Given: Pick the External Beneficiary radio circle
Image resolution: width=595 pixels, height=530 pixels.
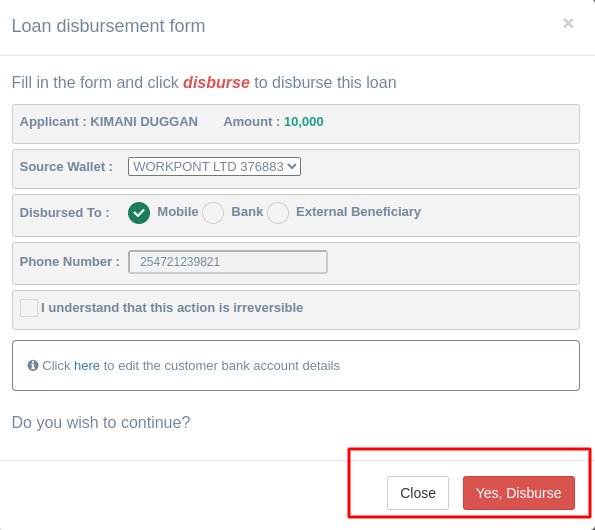Looking at the screenshot, I should coord(278,213).
